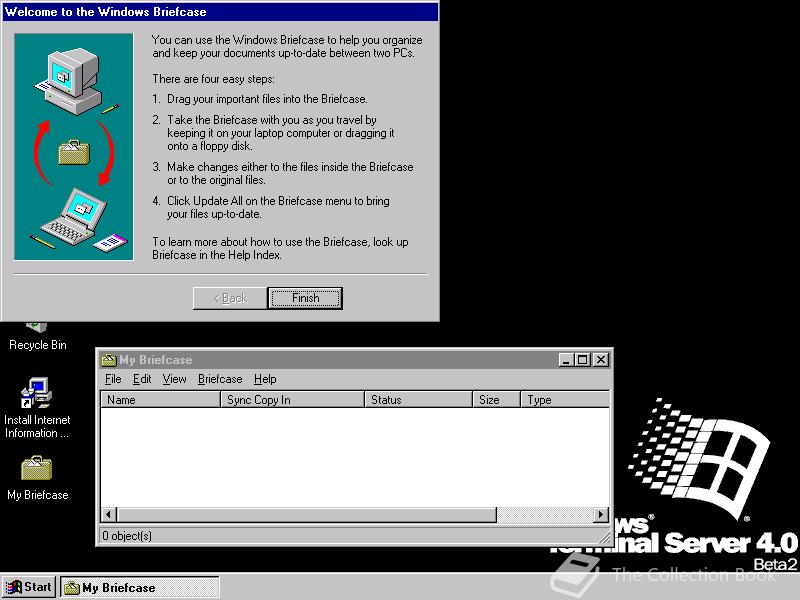
Task: Close the My Briefcase window
Action: click(x=601, y=360)
